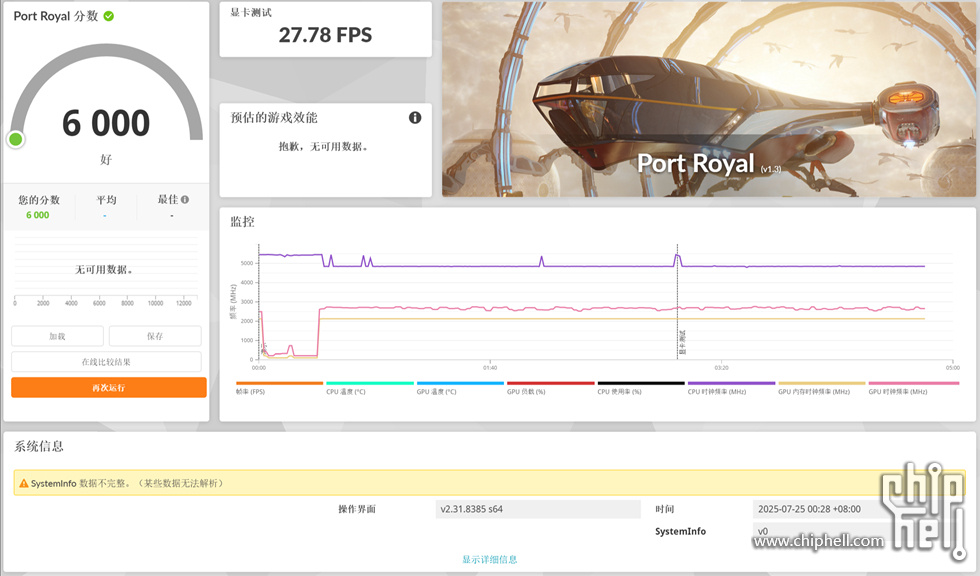
Task: Click the time field 2025-07-25 00:28 +08:00
Action: pos(819,509)
